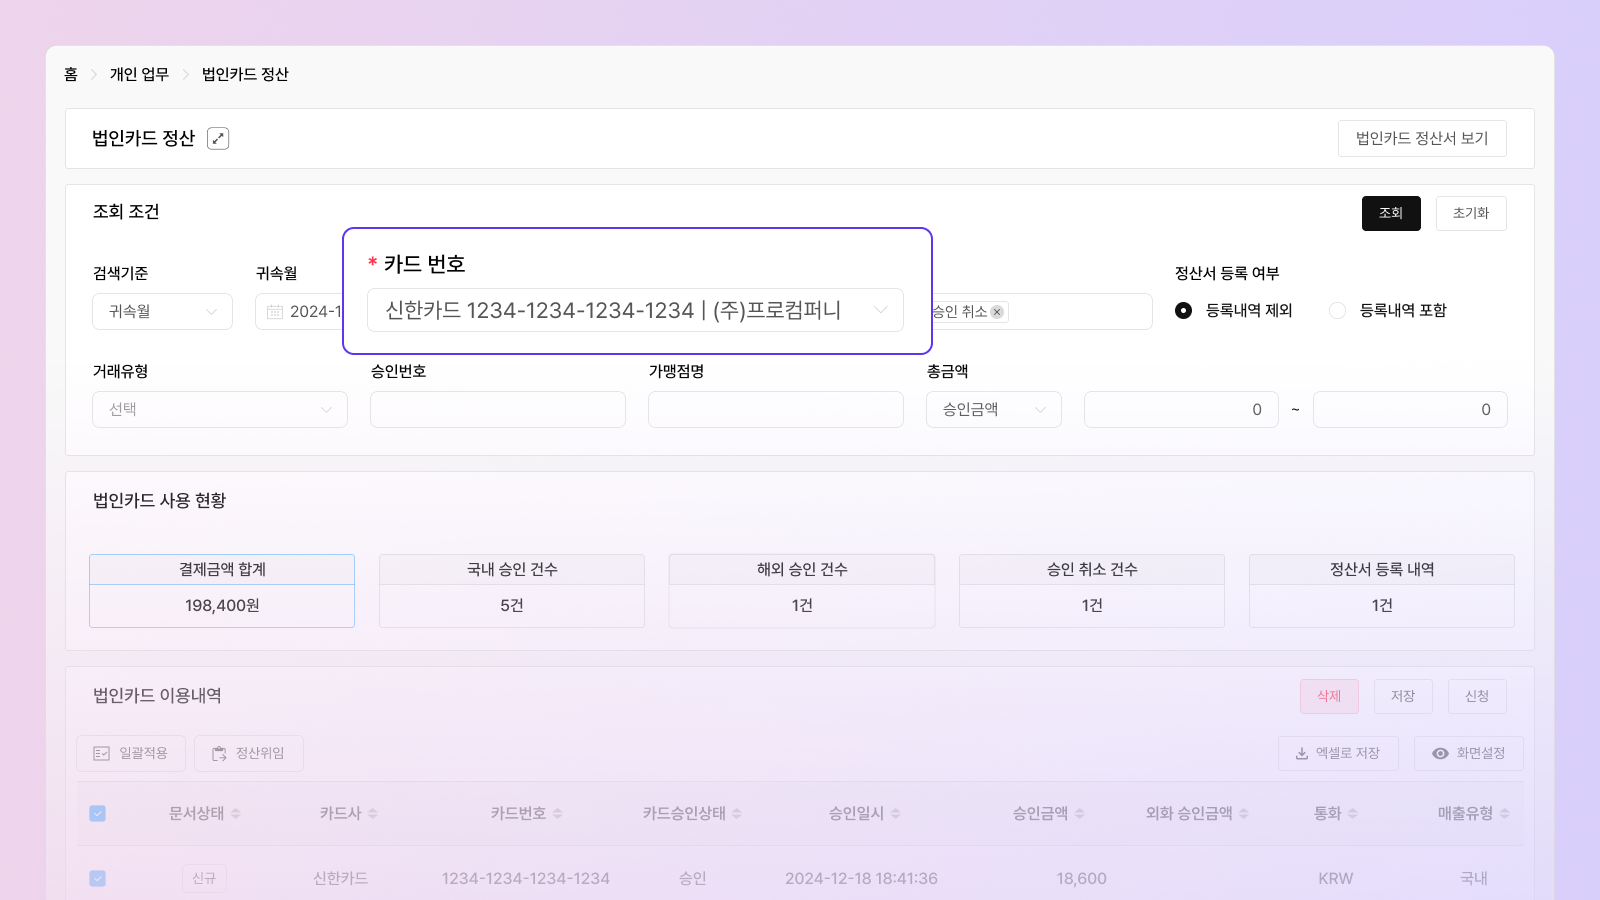Toggle the select-all checkbox in table header
Screen dimensions: 1600x900
tap(98, 814)
